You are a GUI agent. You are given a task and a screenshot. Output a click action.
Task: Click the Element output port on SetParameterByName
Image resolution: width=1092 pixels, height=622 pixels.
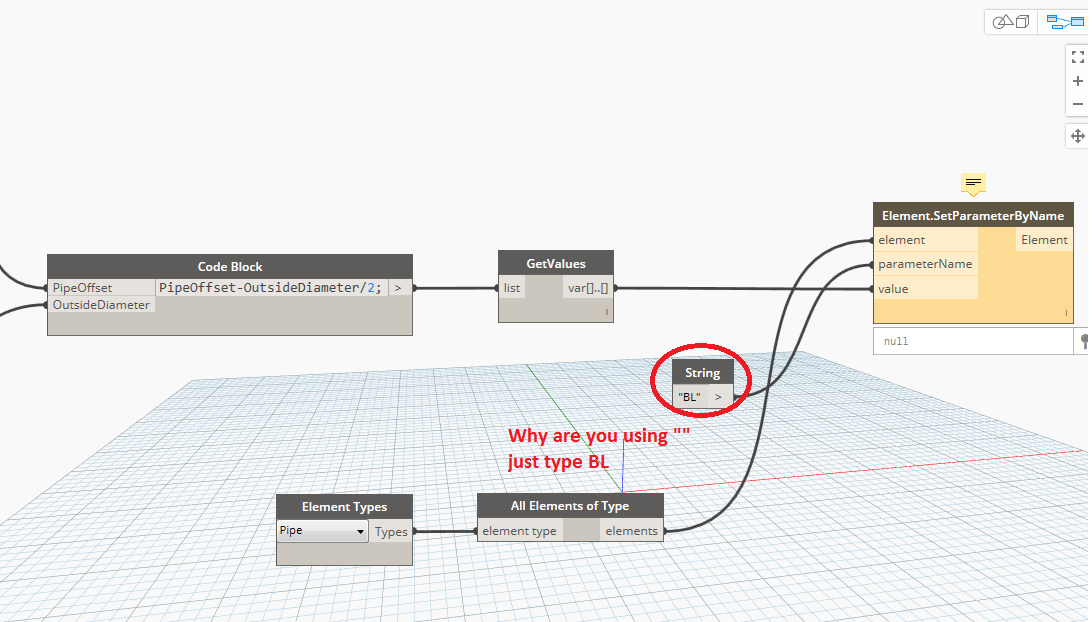[1044, 240]
